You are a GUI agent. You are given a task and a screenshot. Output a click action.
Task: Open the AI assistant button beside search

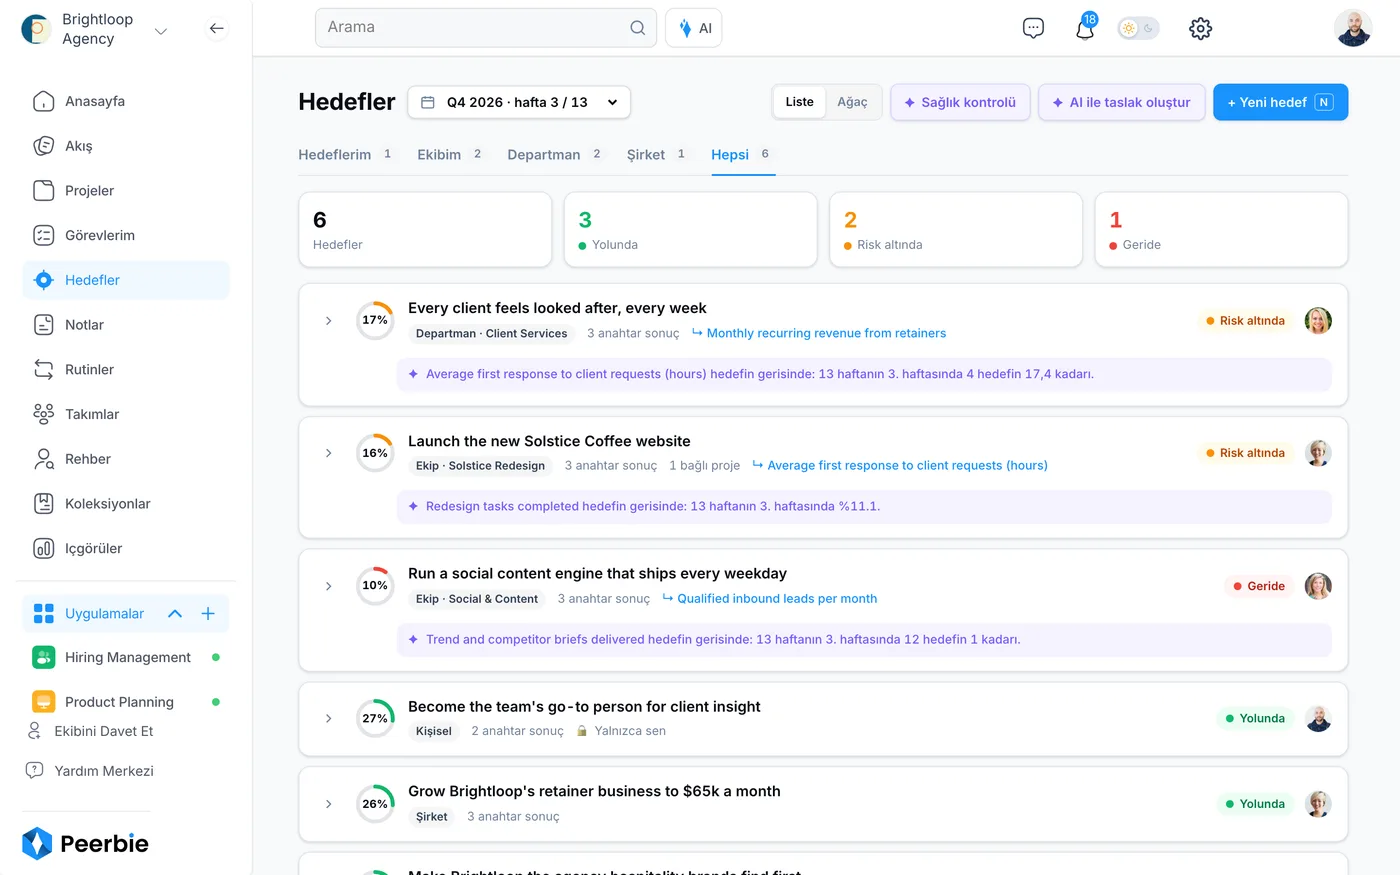(x=694, y=28)
